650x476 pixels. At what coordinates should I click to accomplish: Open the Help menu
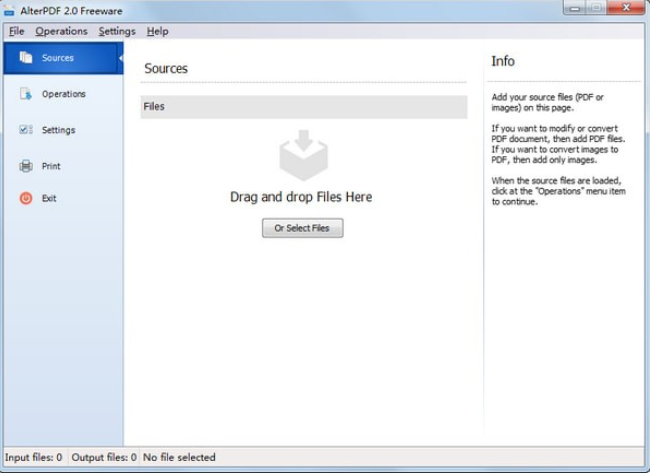(158, 32)
